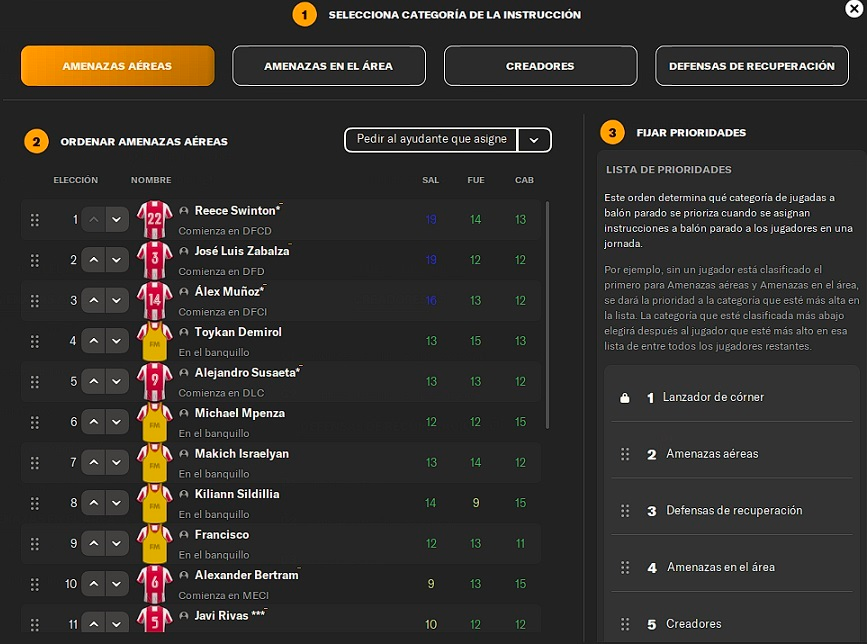Viewport: 867px width, 644px height.
Task: Move José Luis Zabalza up one position
Action: pos(93,260)
